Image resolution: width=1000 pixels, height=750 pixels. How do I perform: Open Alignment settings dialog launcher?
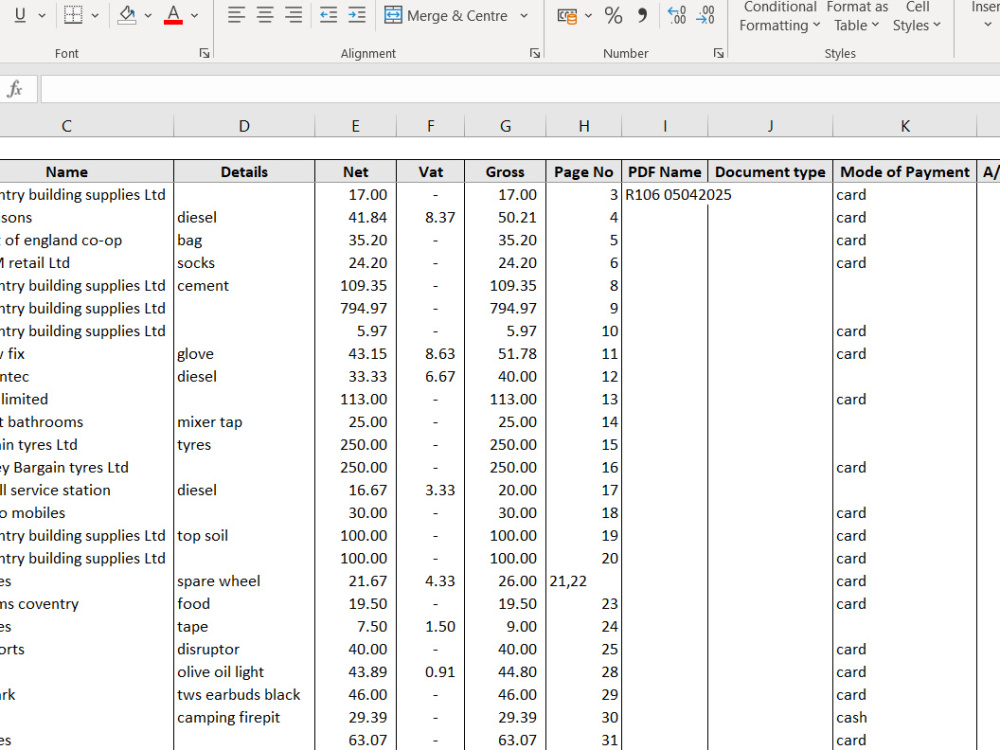click(534, 54)
